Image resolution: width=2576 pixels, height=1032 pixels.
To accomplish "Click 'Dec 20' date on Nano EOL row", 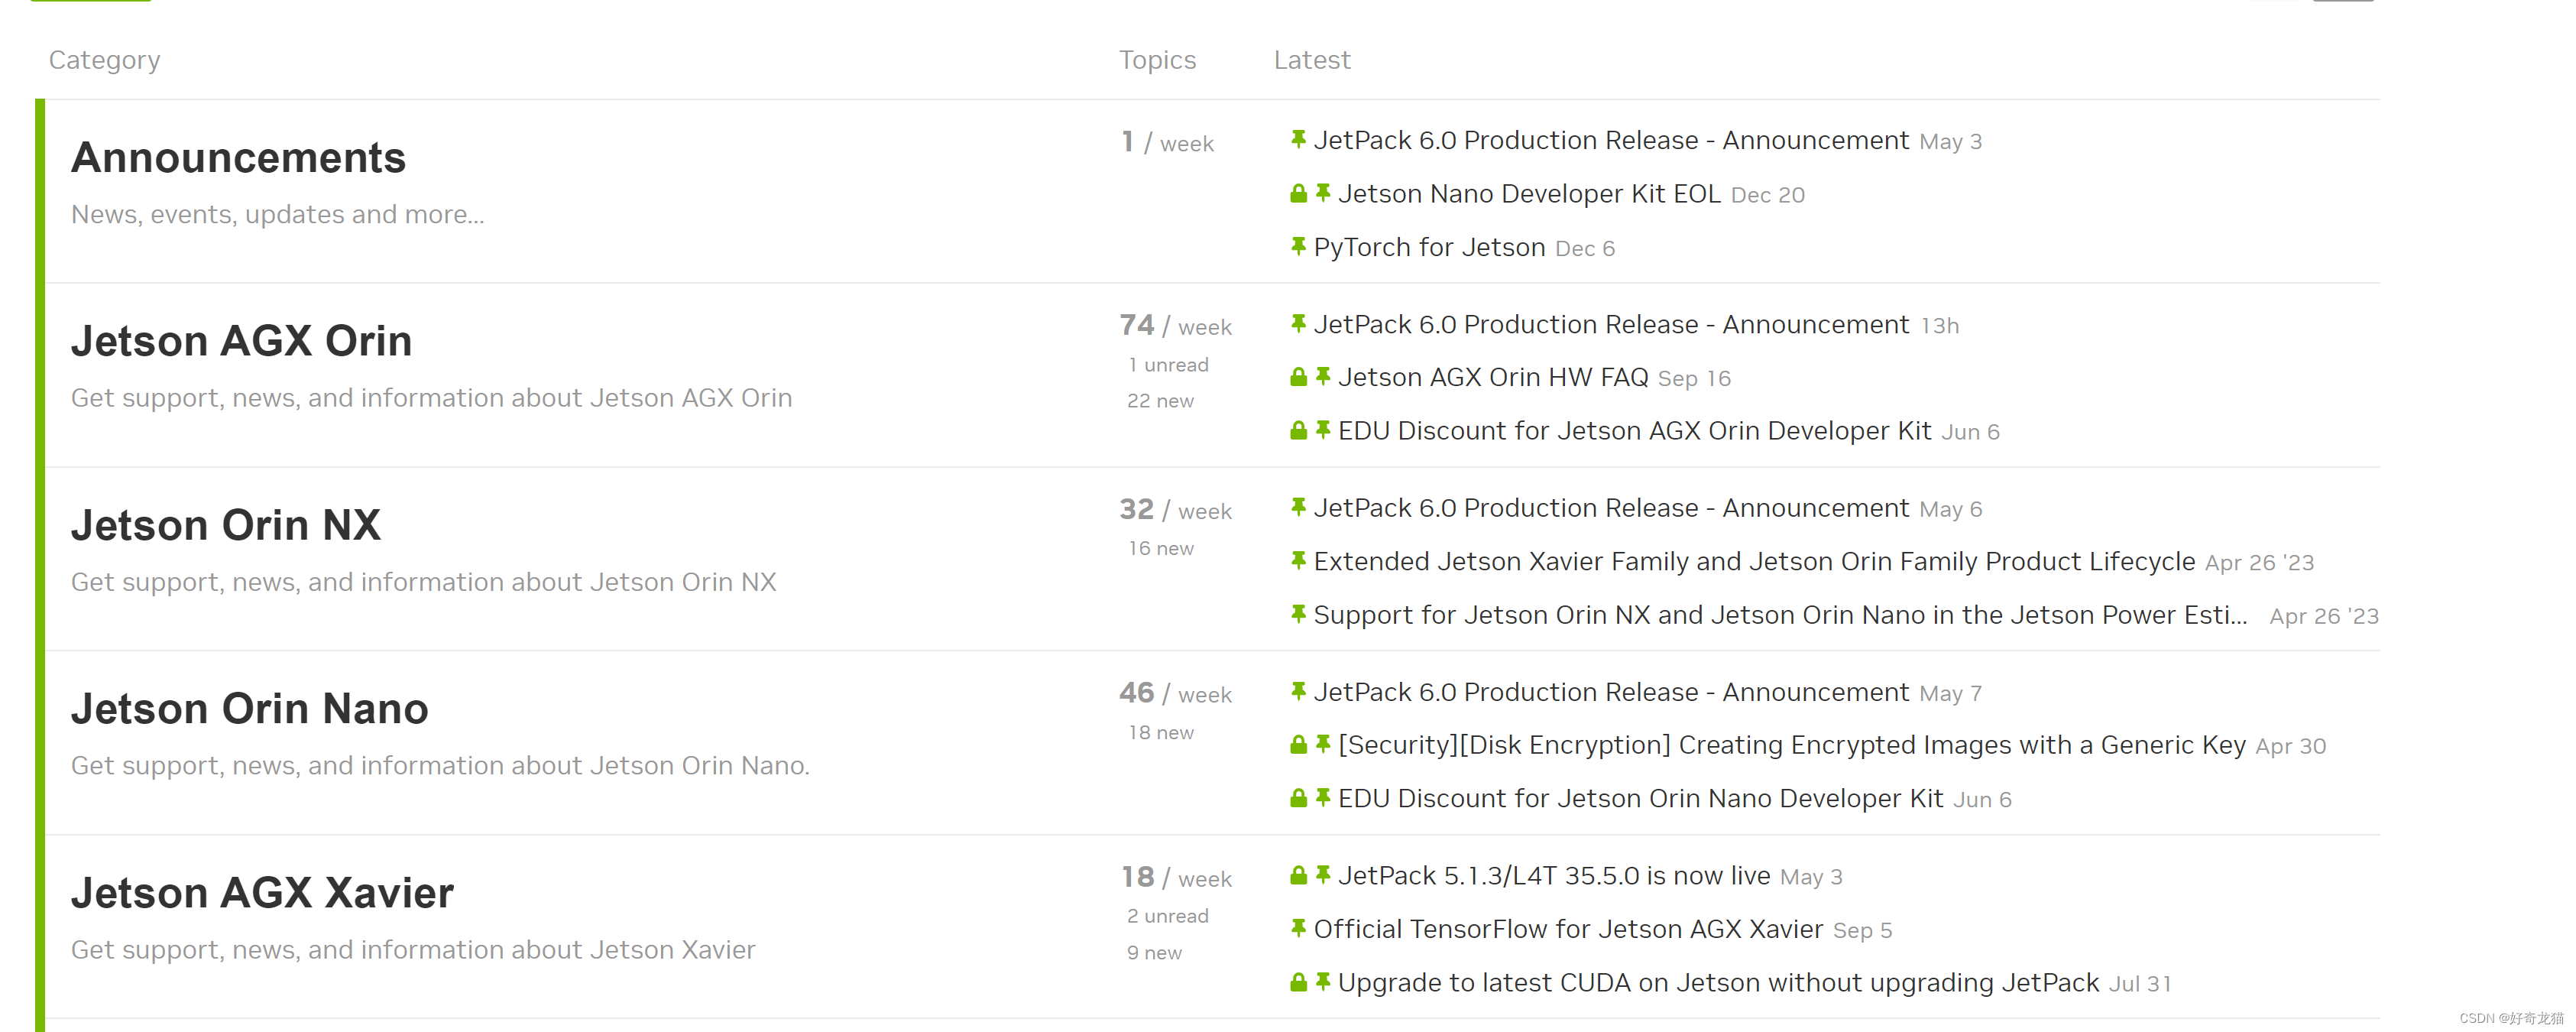I will coord(1767,195).
